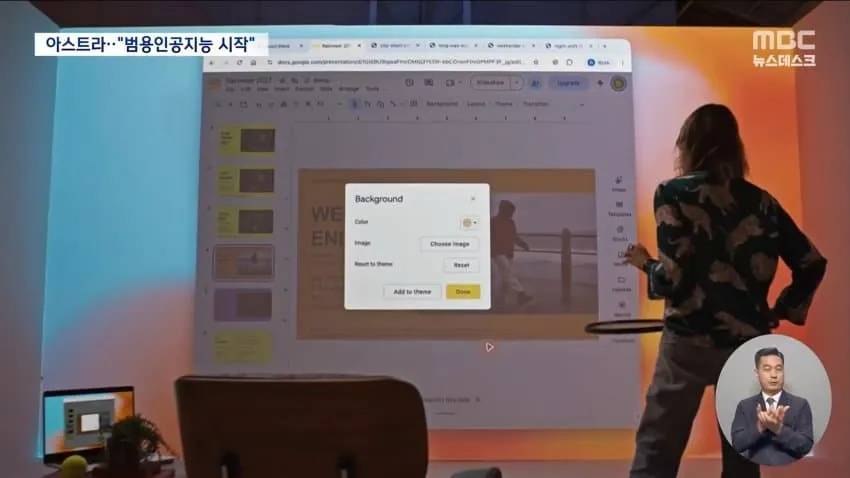
Task: Select the second slide thumbnail
Action: coord(246,180)
